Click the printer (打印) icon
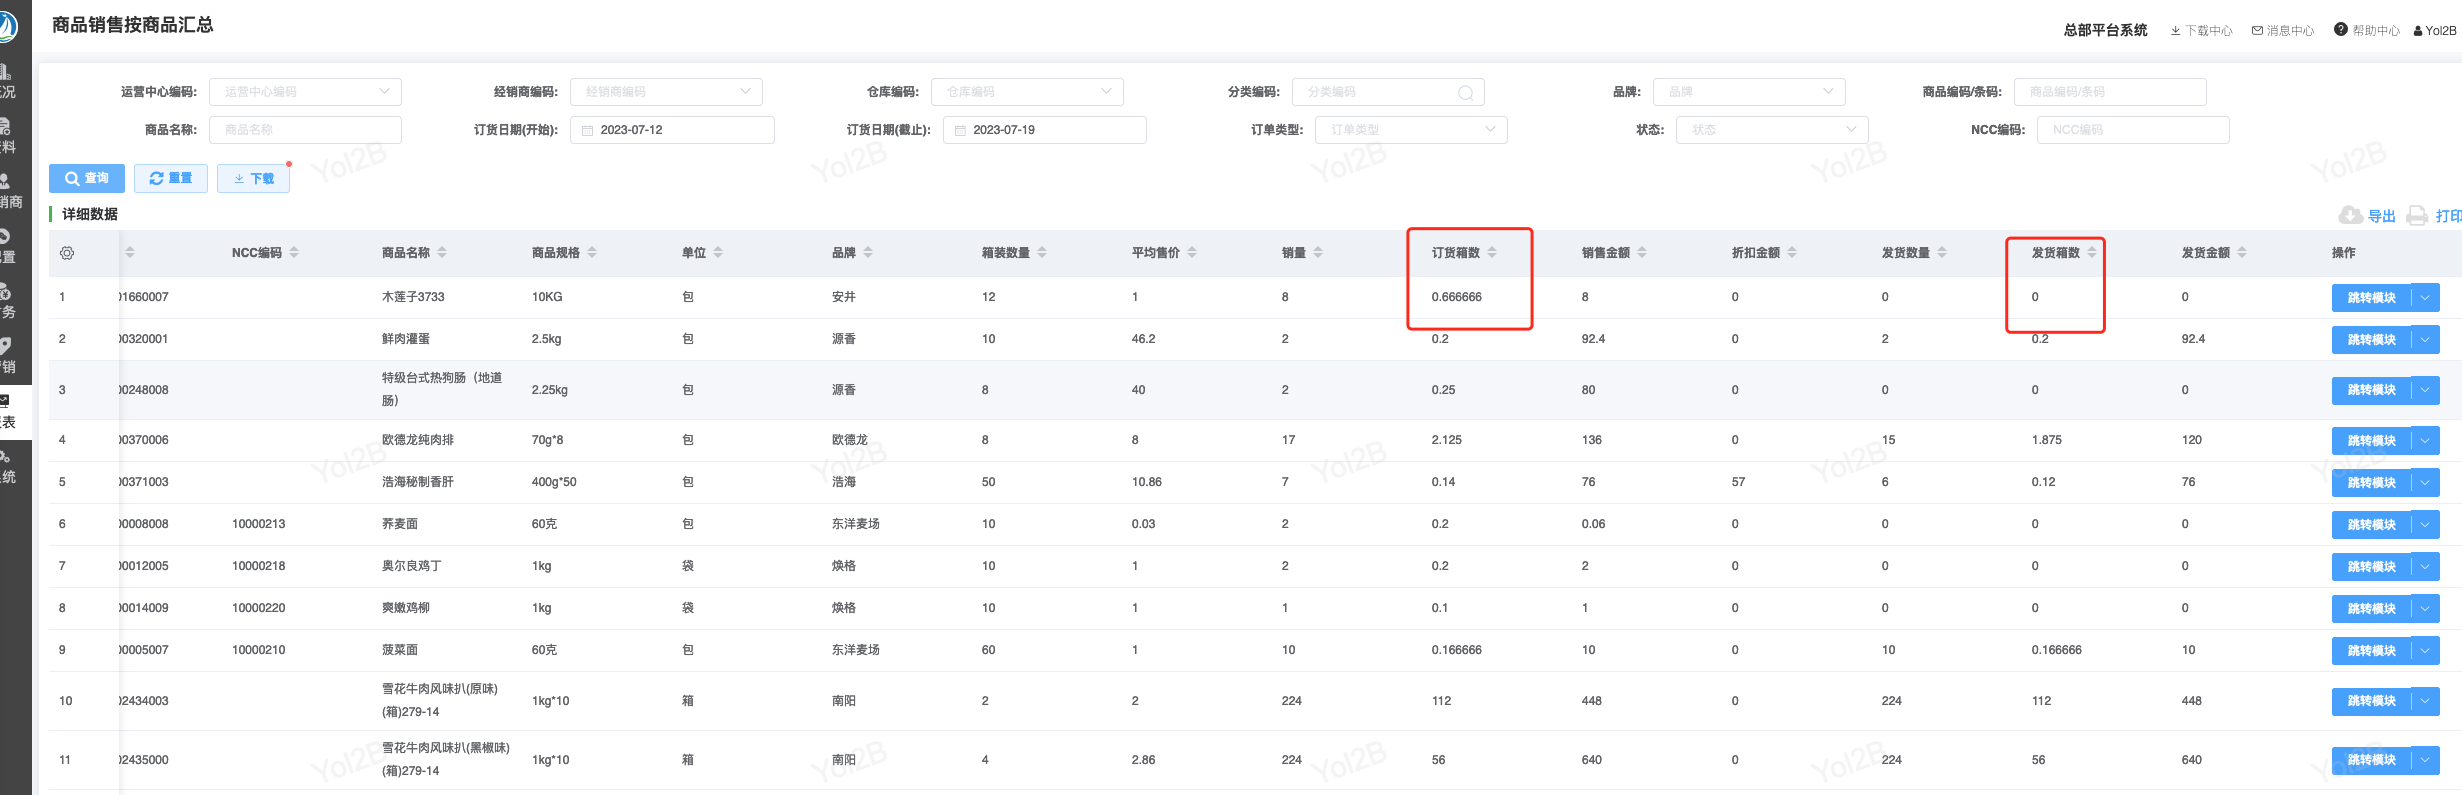Viewport: 2462px width, 795px height. 2417,215
